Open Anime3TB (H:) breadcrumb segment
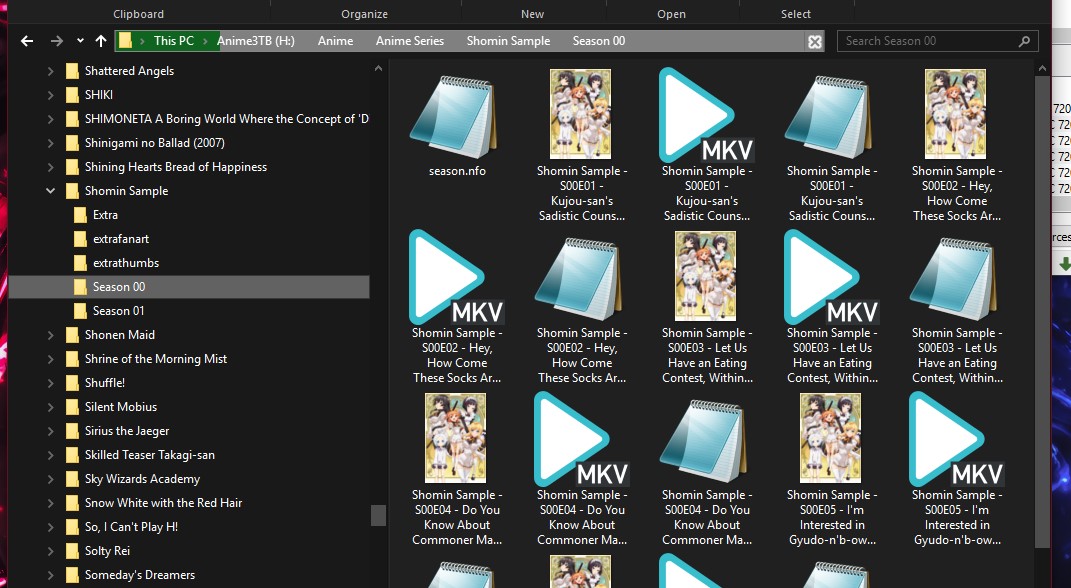The width and height of the screenshot is (1071, 588). pyautogui.click(x=255, y=41)
